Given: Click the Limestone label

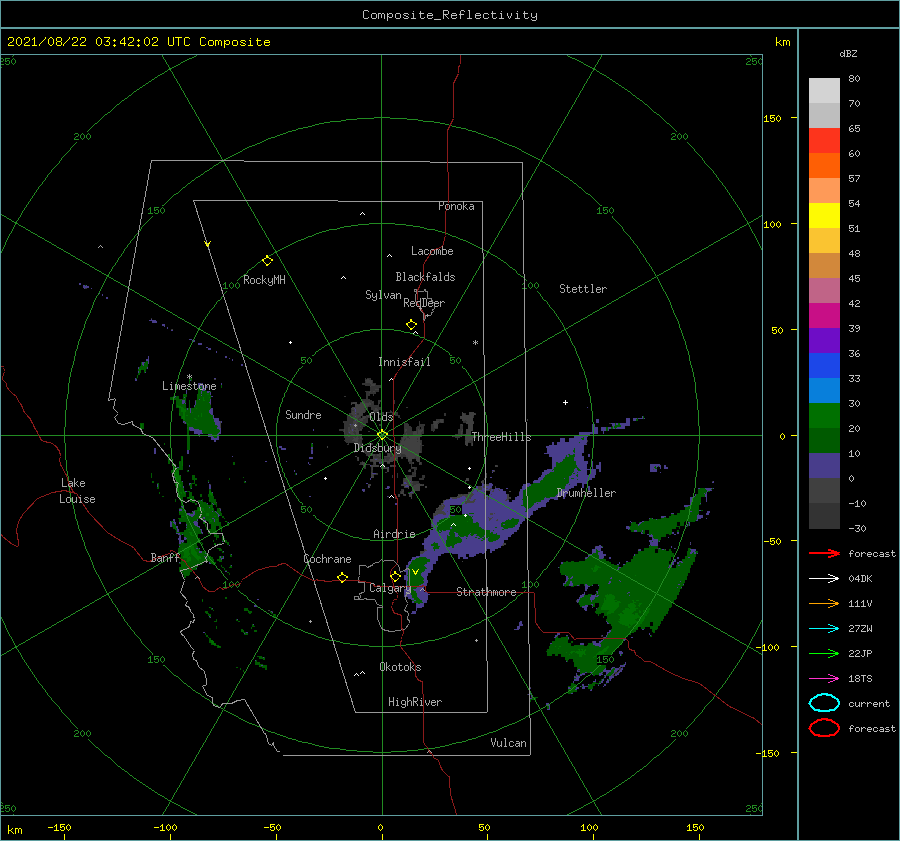Looking at the screenshot, I should (189, 386).
